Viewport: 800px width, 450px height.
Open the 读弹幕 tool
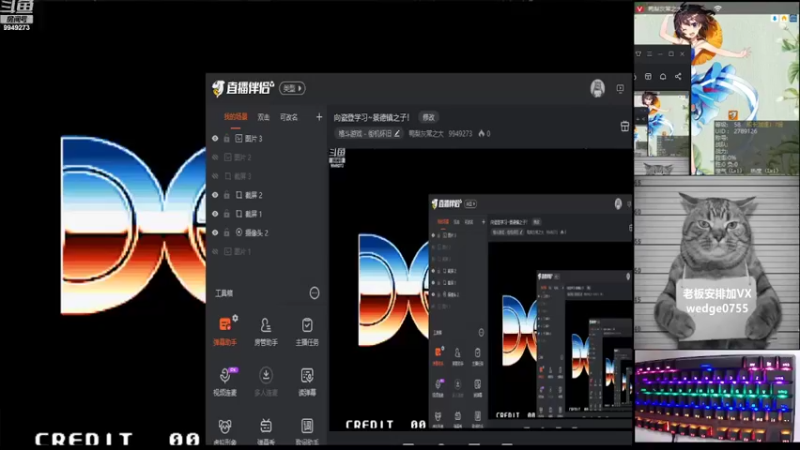click(x=307, y=382)
